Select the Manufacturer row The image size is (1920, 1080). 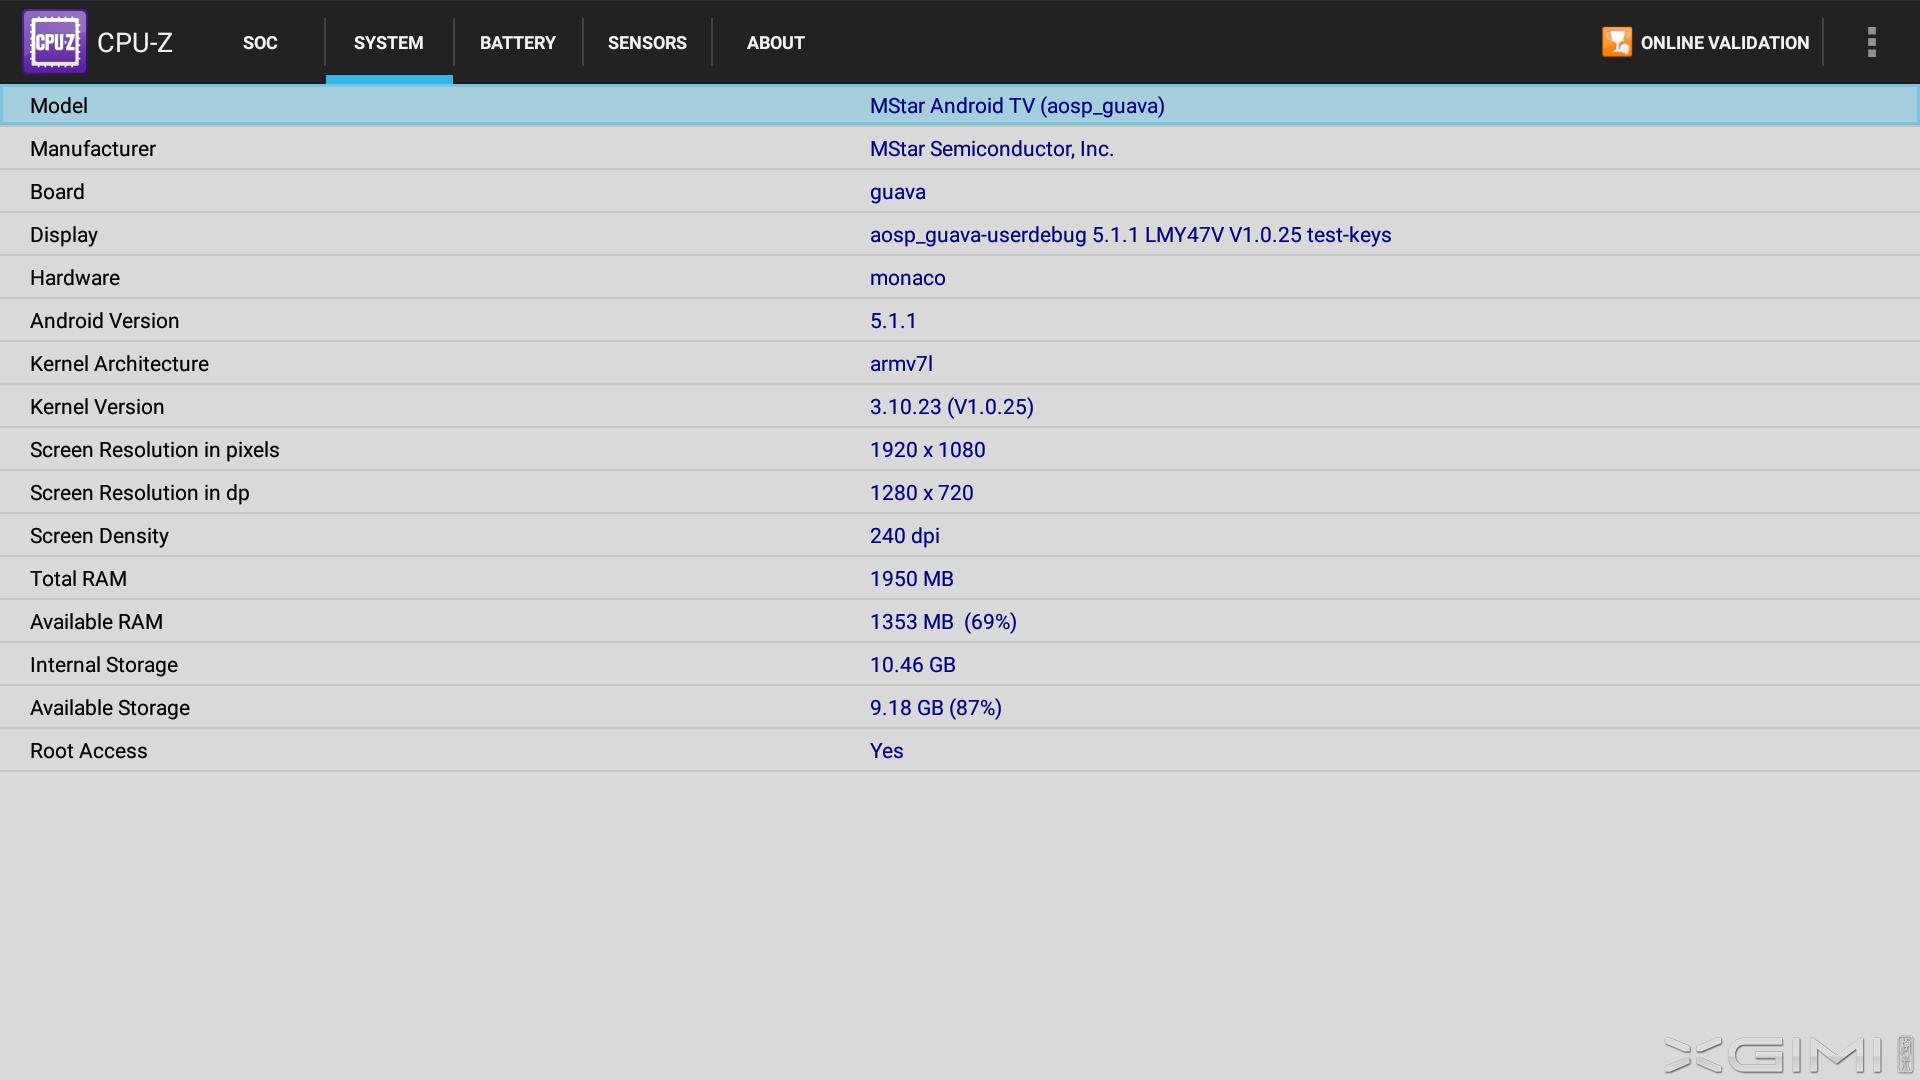[960, 149]
